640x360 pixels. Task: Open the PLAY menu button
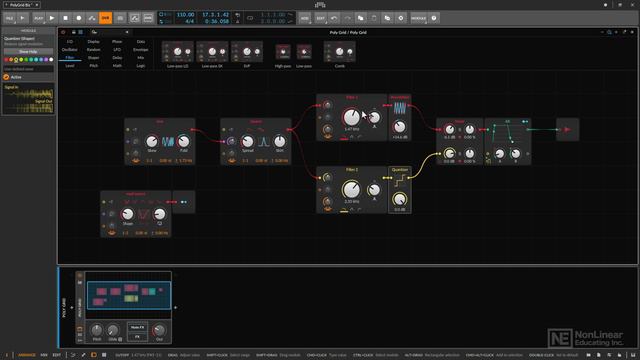click(x=38, y=18)
